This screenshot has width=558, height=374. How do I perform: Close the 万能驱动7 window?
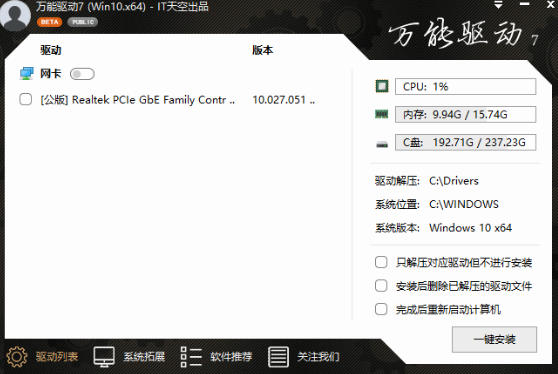tap(551, 4)
